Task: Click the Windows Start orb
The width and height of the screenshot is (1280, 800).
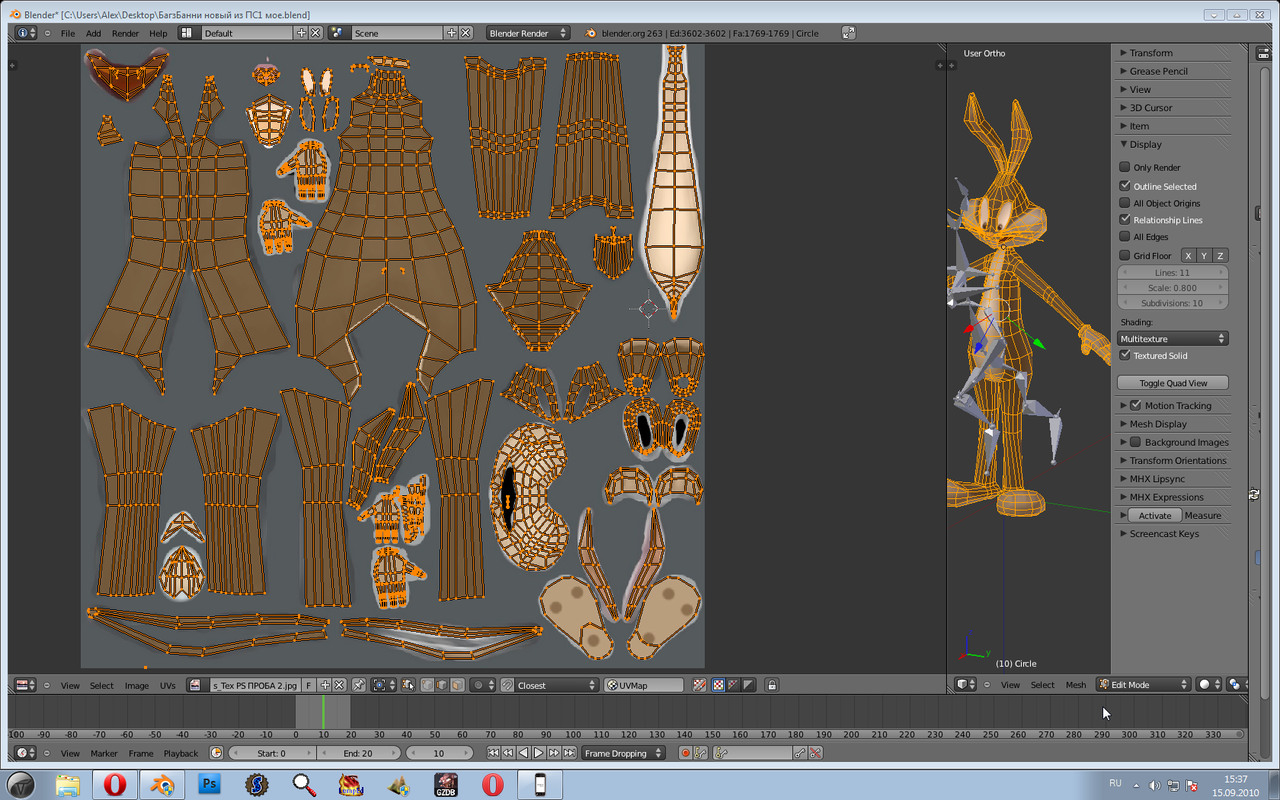Action: click(x=21, y=784)
